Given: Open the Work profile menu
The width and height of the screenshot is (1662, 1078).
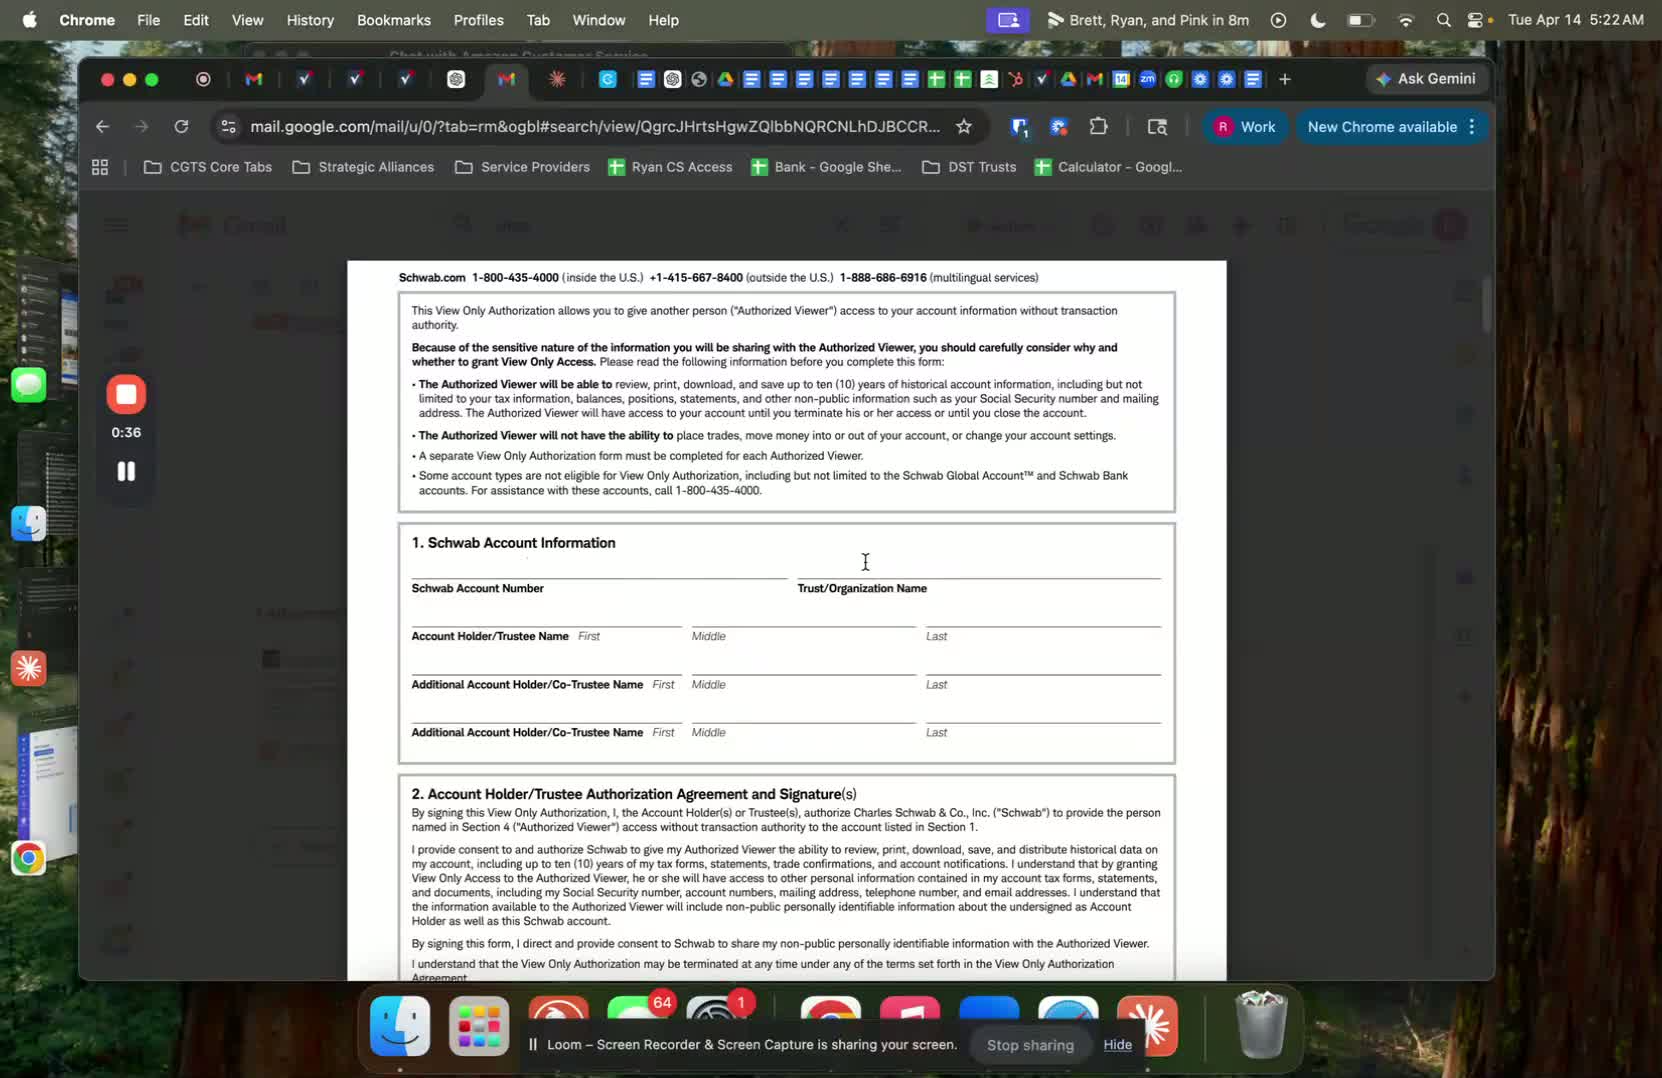Looking at the screenshot, I should click(1245, 127).
